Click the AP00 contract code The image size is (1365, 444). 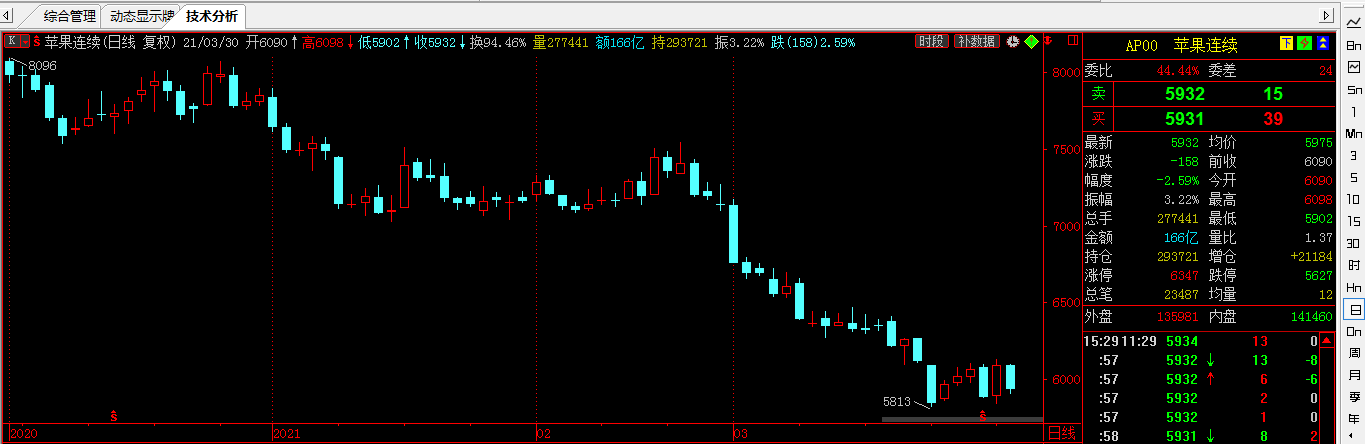click(1141, 45)
